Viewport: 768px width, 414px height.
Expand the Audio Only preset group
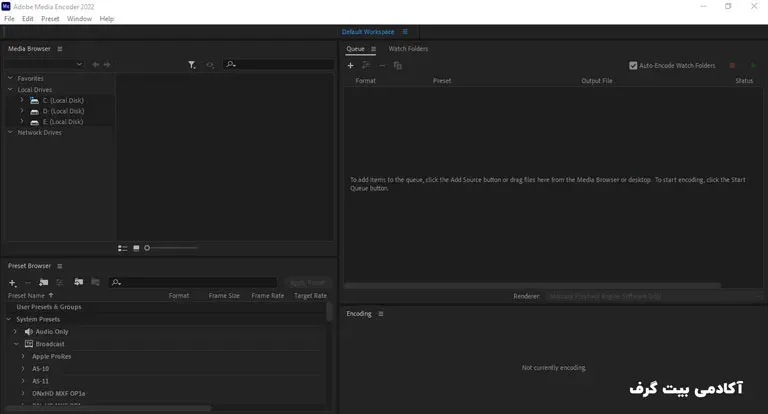coord(15,331)
